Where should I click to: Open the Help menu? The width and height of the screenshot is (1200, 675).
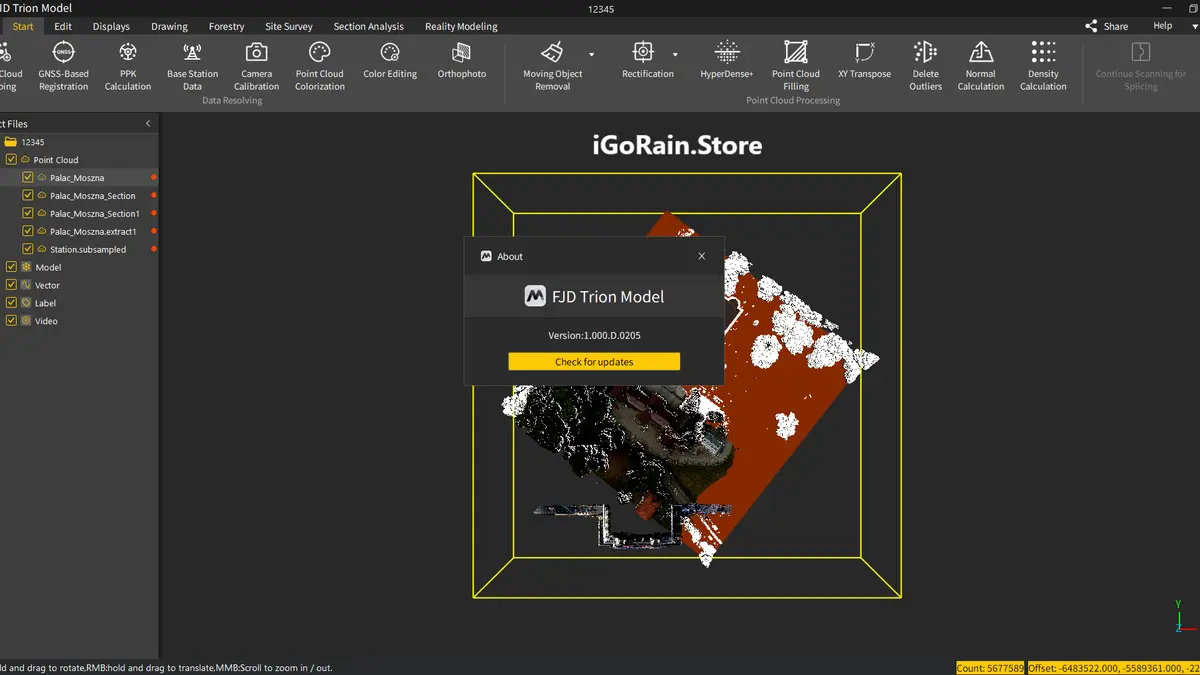click(1163, 26)
